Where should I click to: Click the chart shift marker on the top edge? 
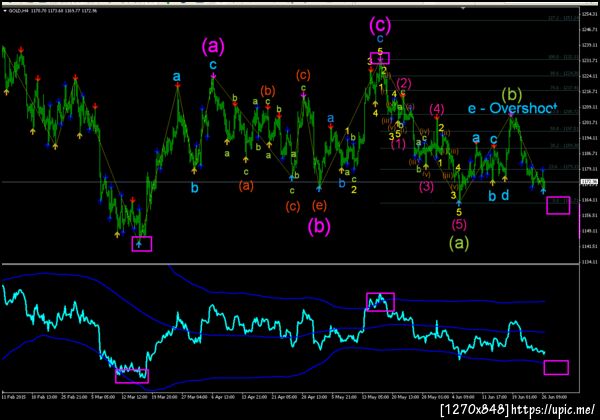pyautogui.click(x=463, y=8)
